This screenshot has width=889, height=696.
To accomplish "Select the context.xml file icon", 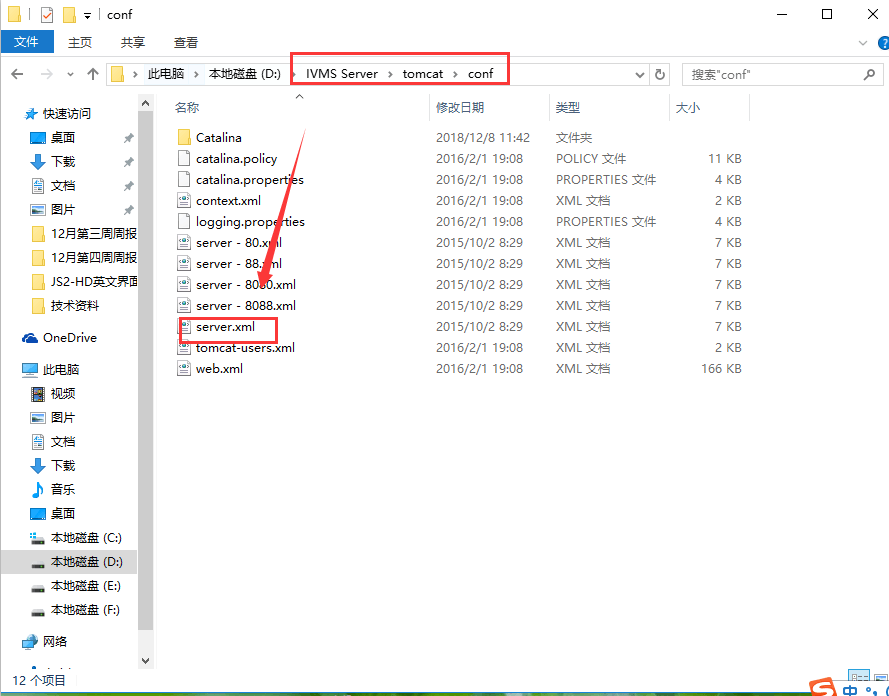I will pyautogui.click(x=184, y=201).
